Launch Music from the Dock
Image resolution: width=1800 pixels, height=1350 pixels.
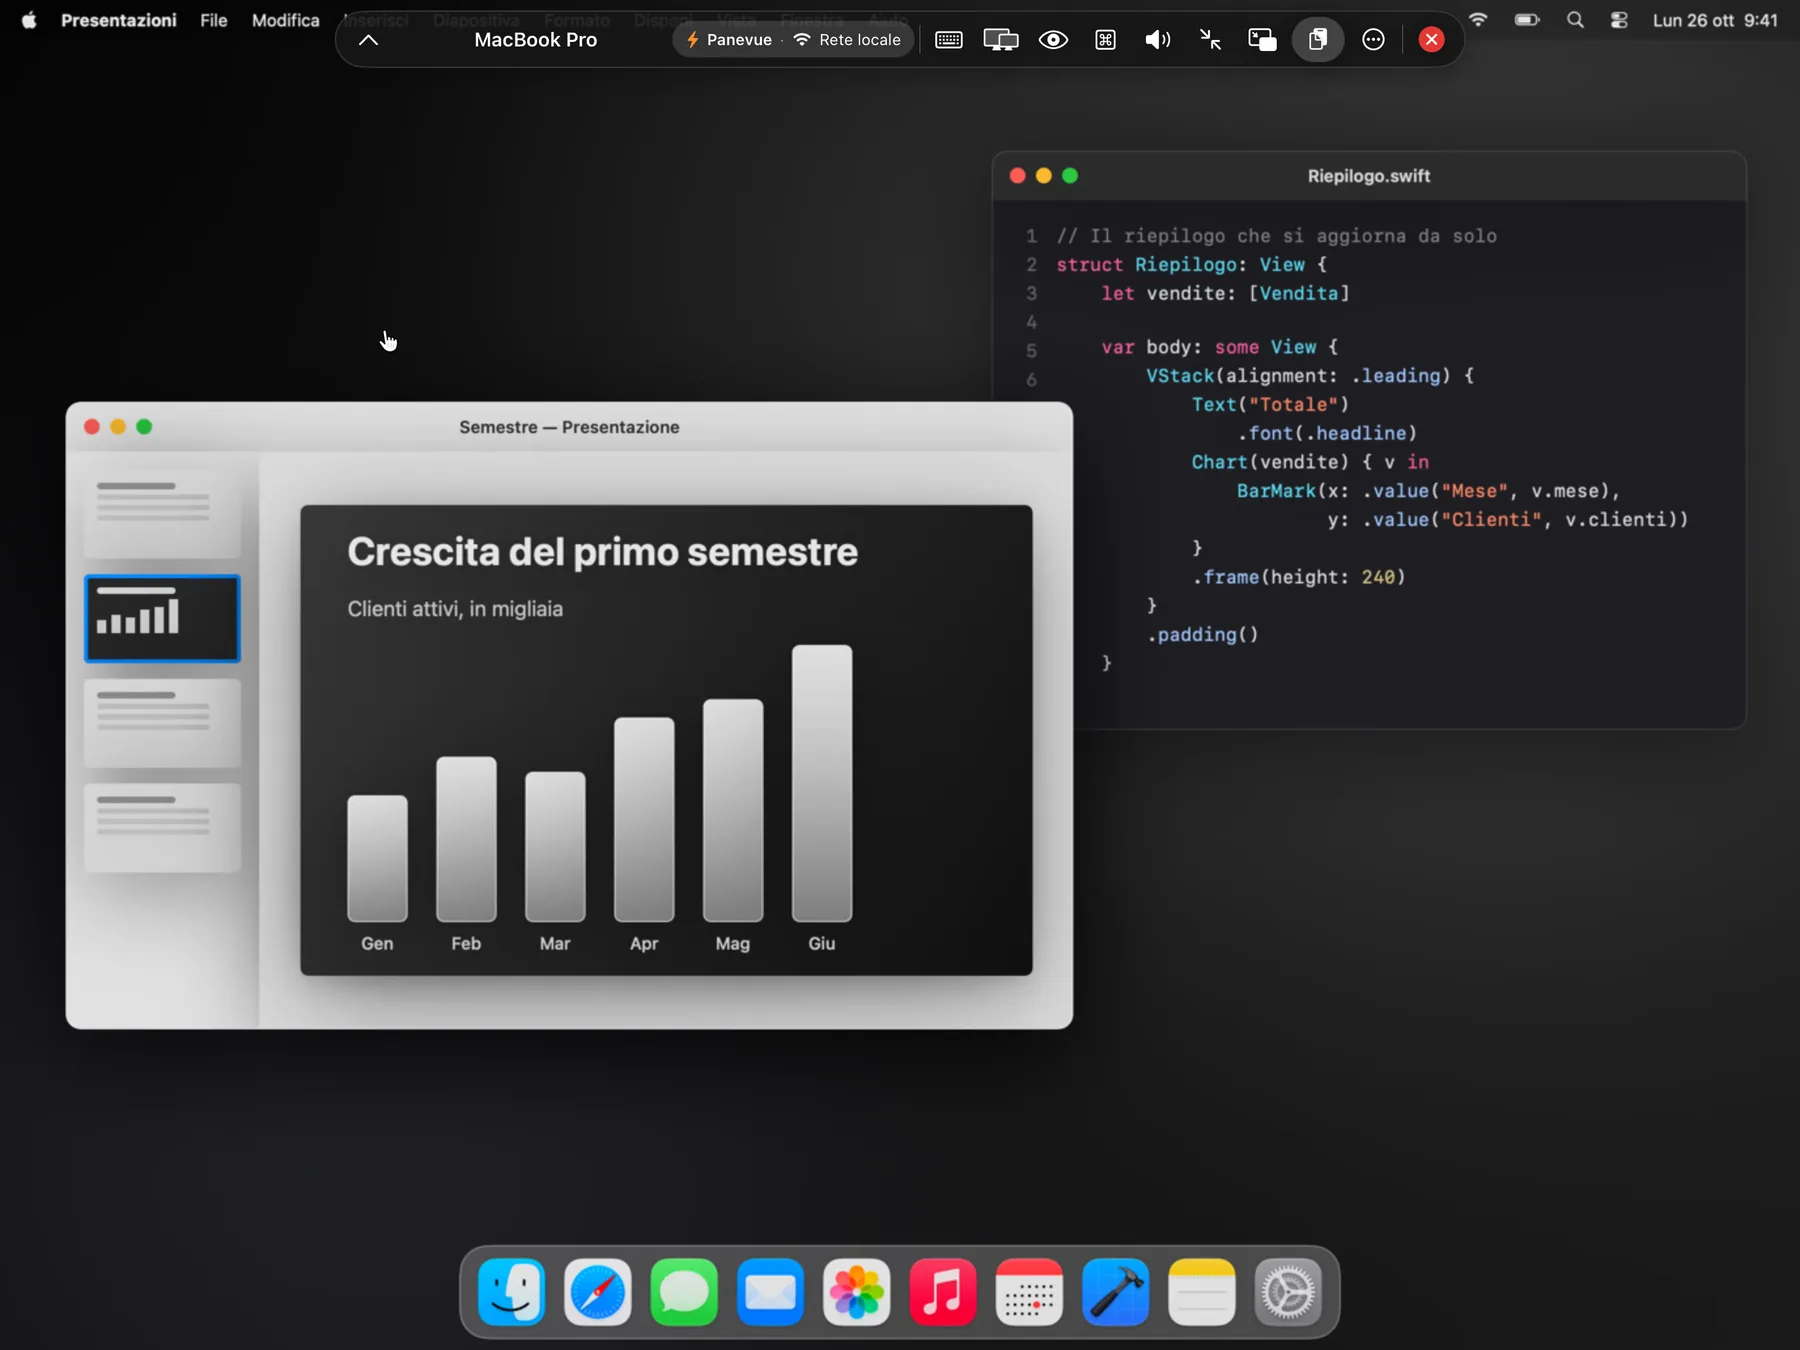(943, 1292)
